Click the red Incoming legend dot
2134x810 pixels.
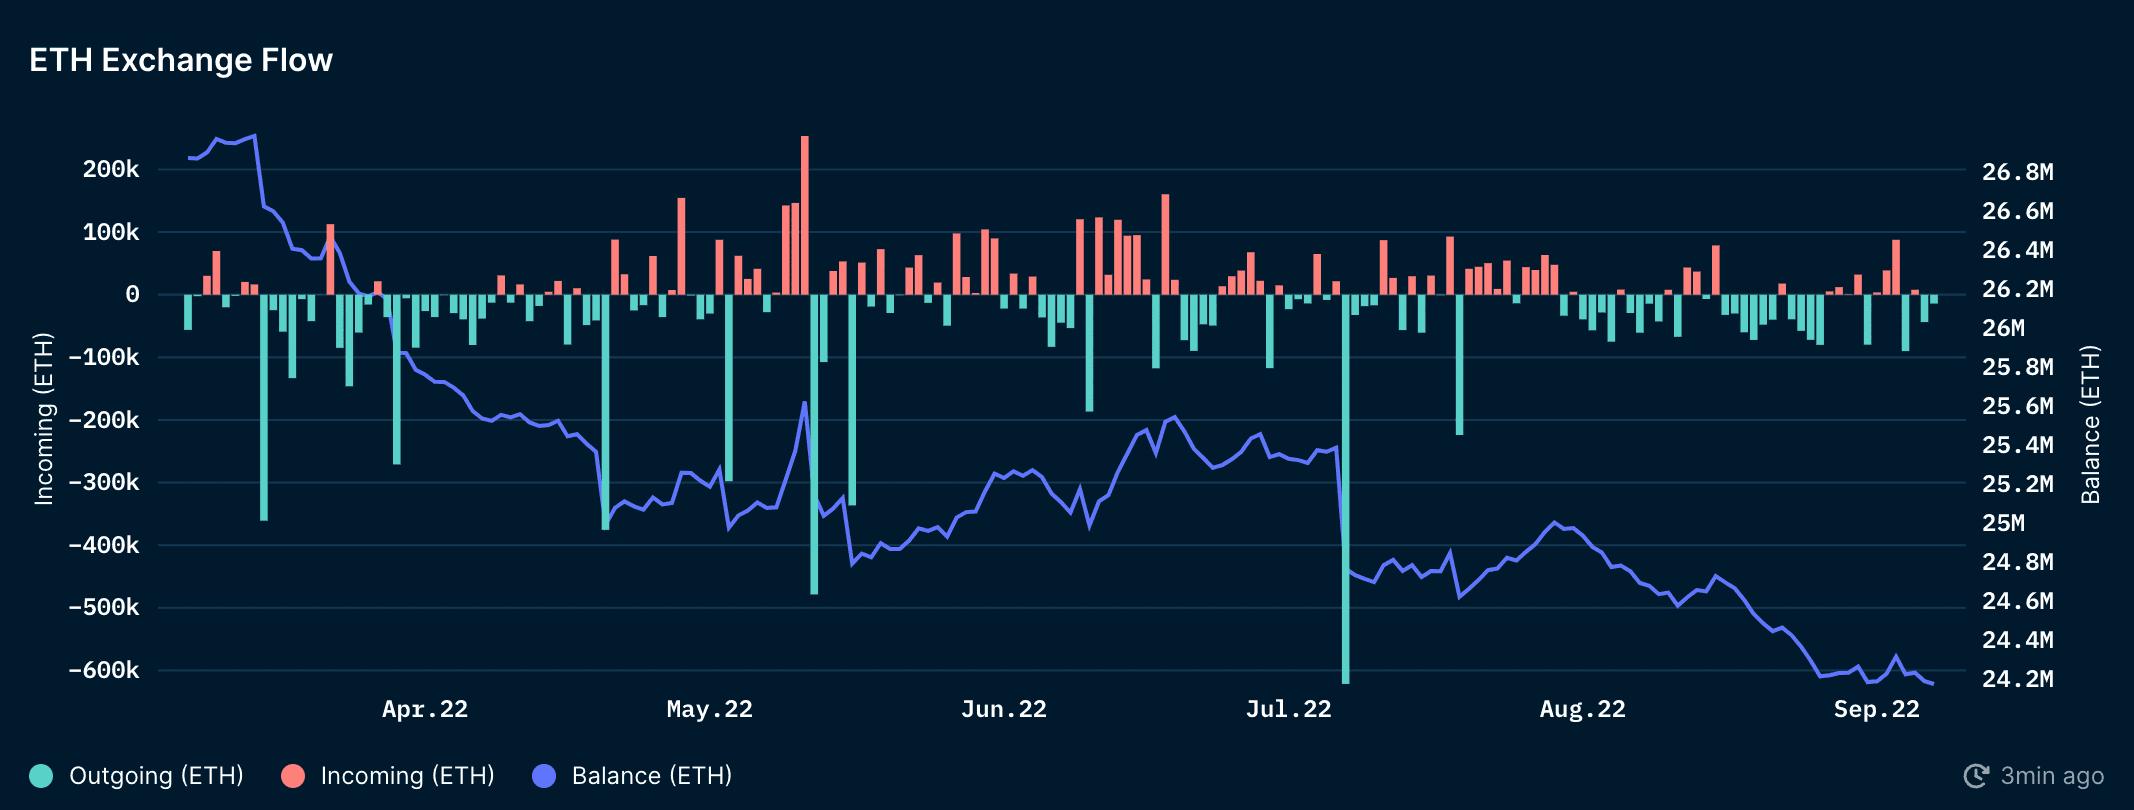point(293,776)
